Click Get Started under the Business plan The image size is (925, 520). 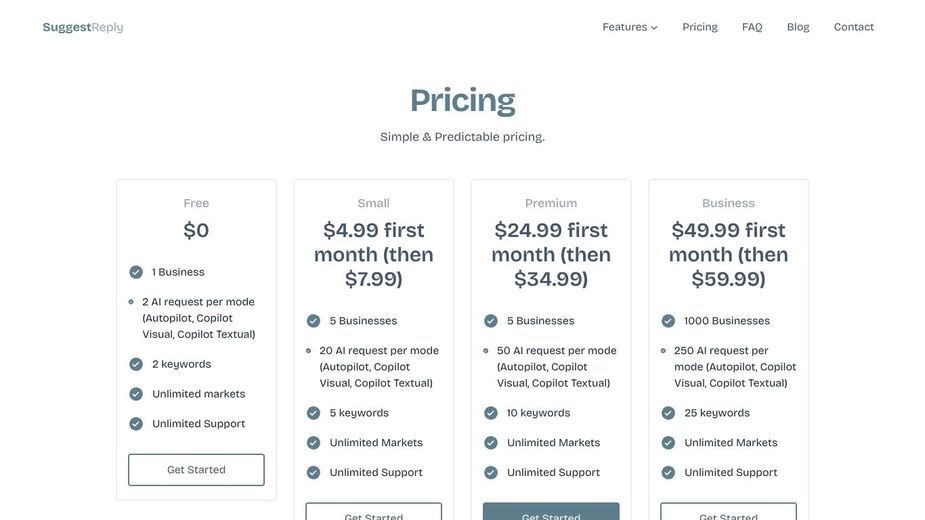pyautogui.click(x=729, y=511)
